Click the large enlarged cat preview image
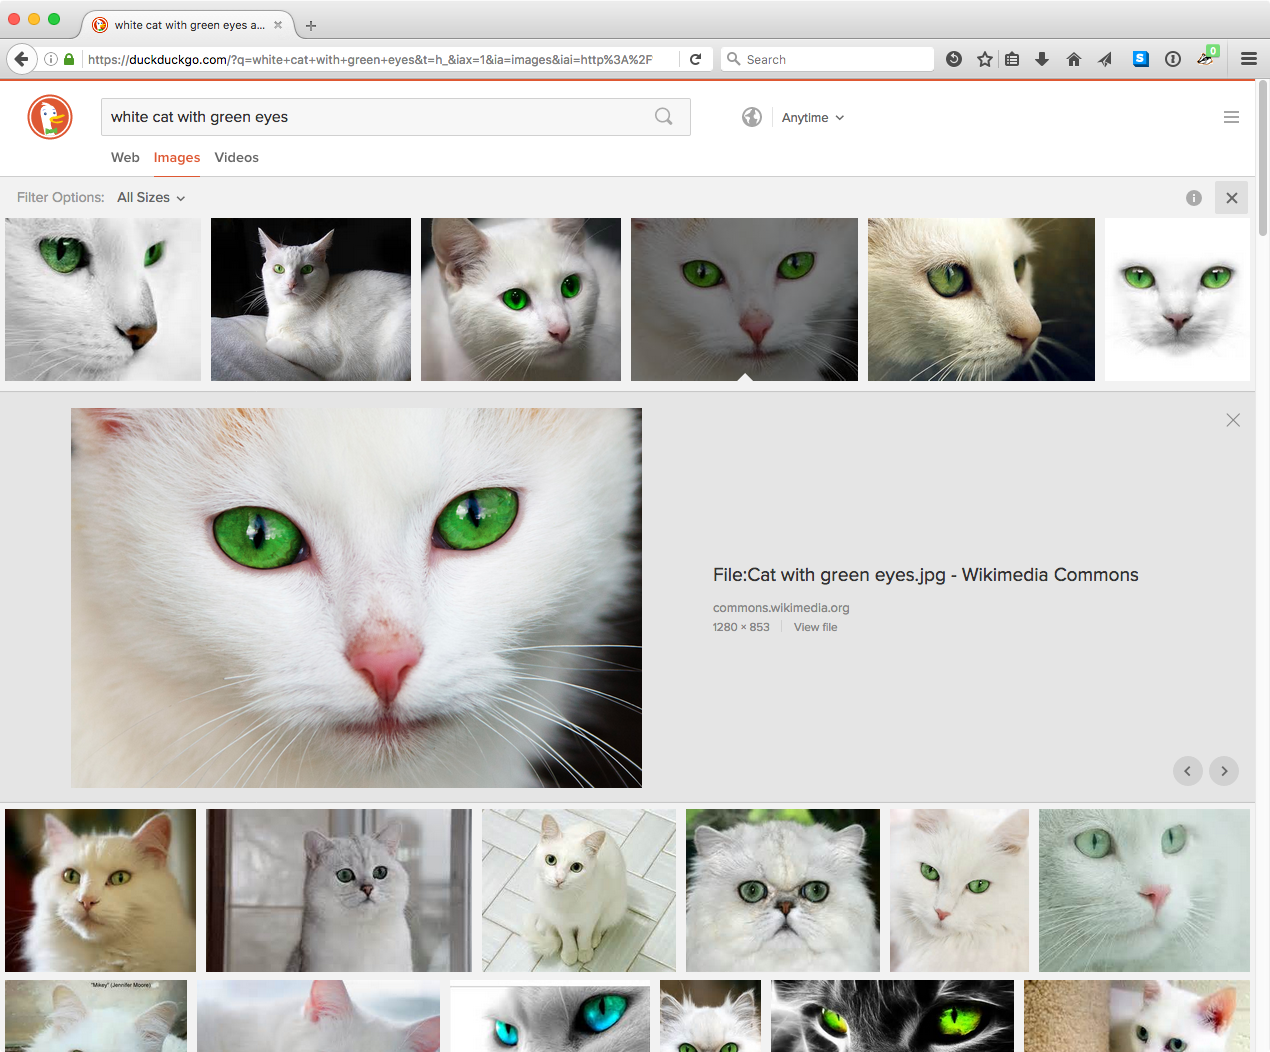1270x1052 pixels. [356, 598]
